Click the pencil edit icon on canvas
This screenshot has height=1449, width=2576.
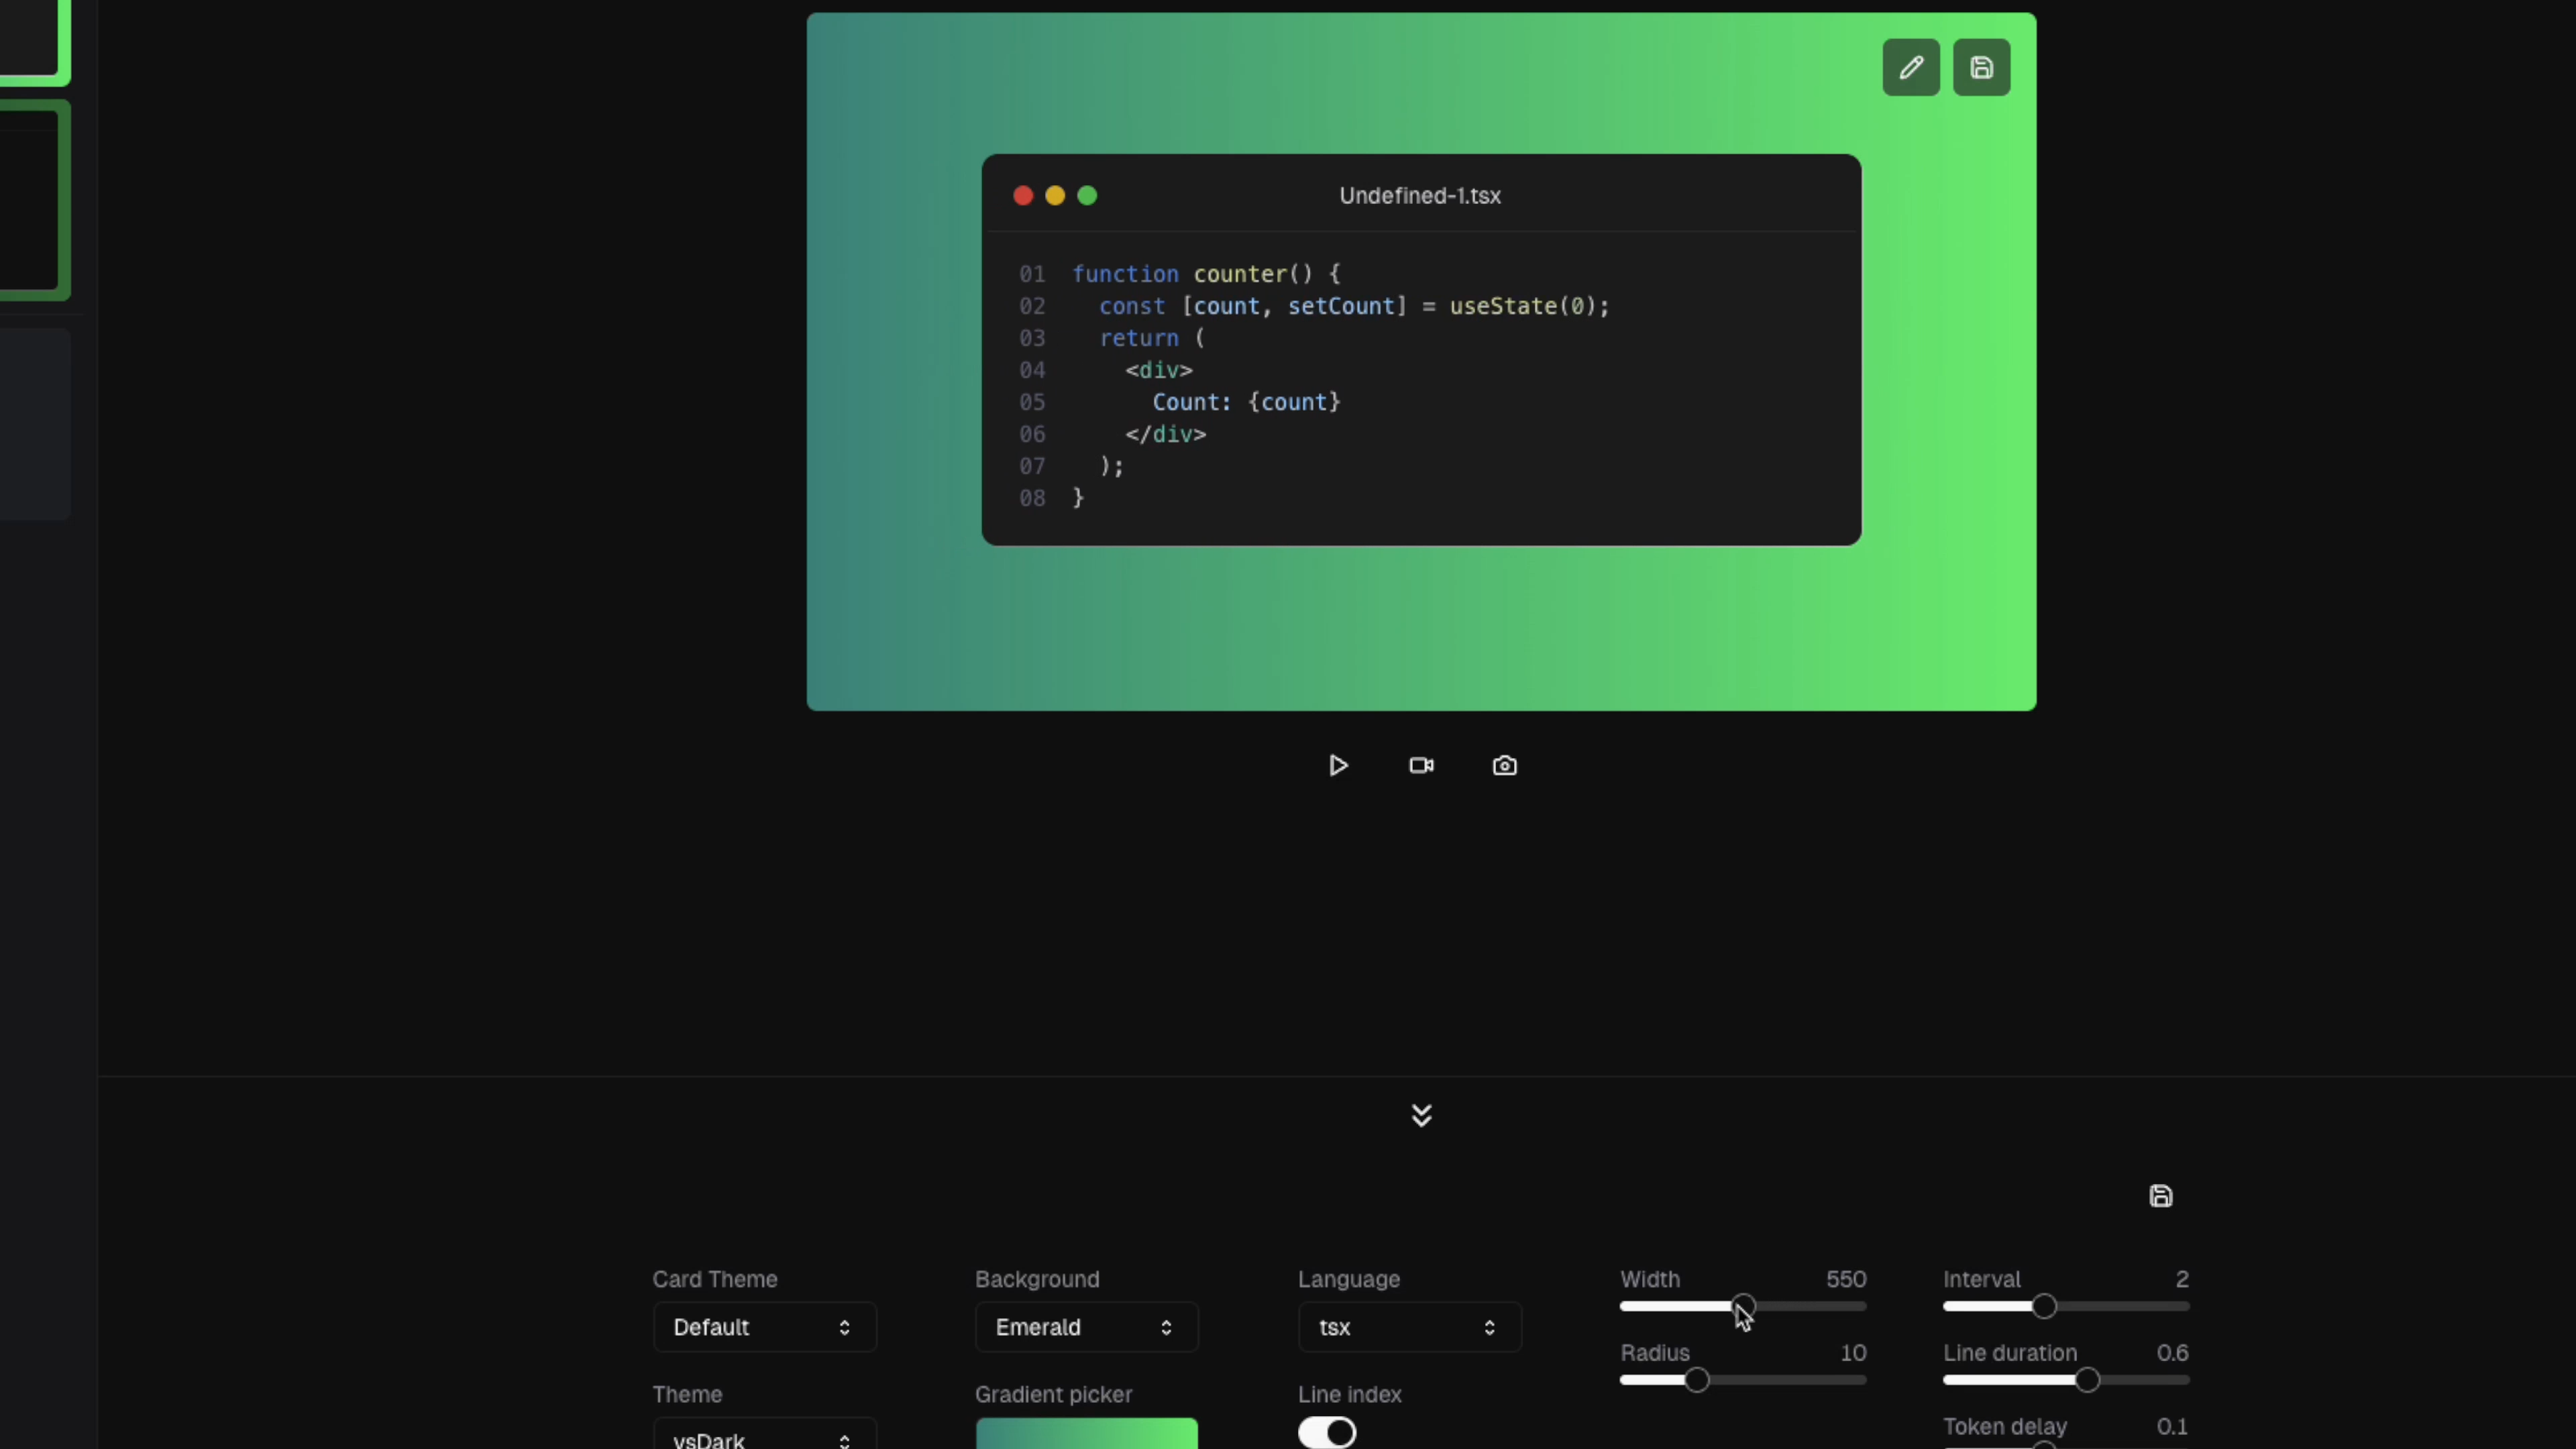pyautogui.click(x=1910, y=68)
